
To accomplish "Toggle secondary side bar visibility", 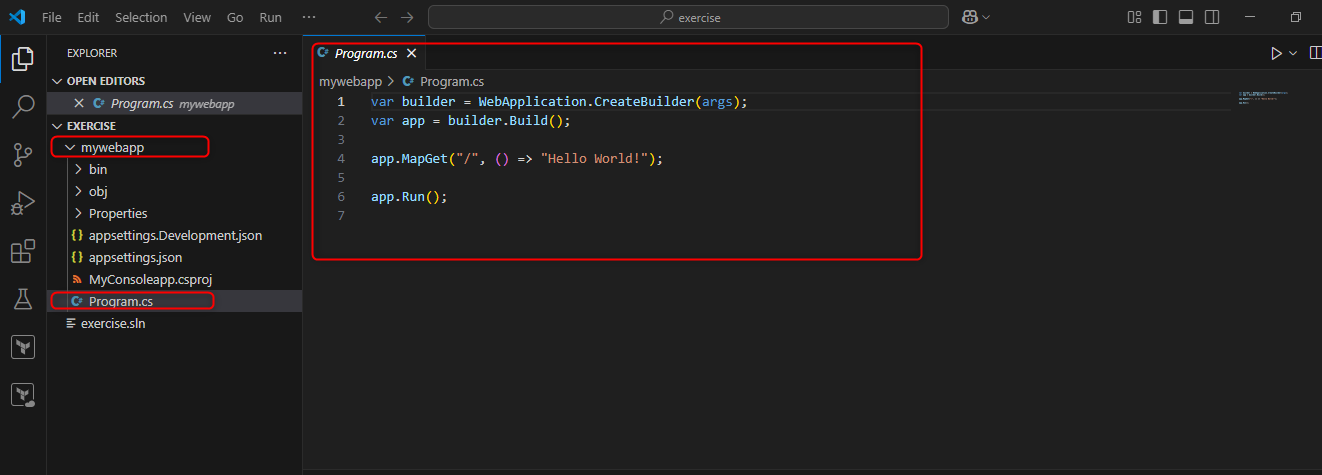I will point(1212,17).
